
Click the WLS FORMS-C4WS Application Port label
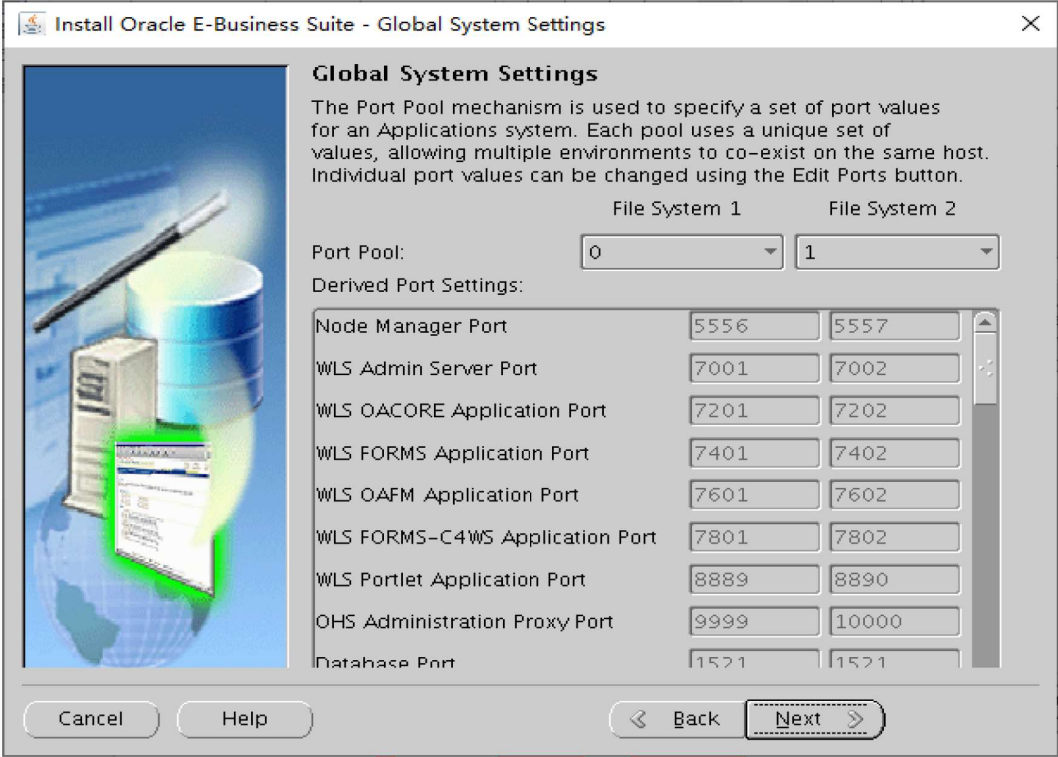[x=486, y=537]
